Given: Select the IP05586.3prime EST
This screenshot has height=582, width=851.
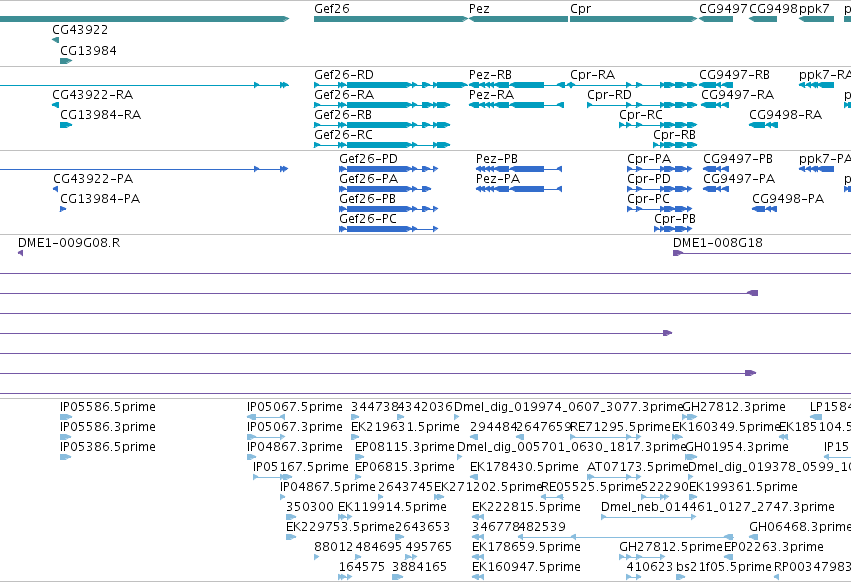Looking at the screenshot, I should point(66,437).
